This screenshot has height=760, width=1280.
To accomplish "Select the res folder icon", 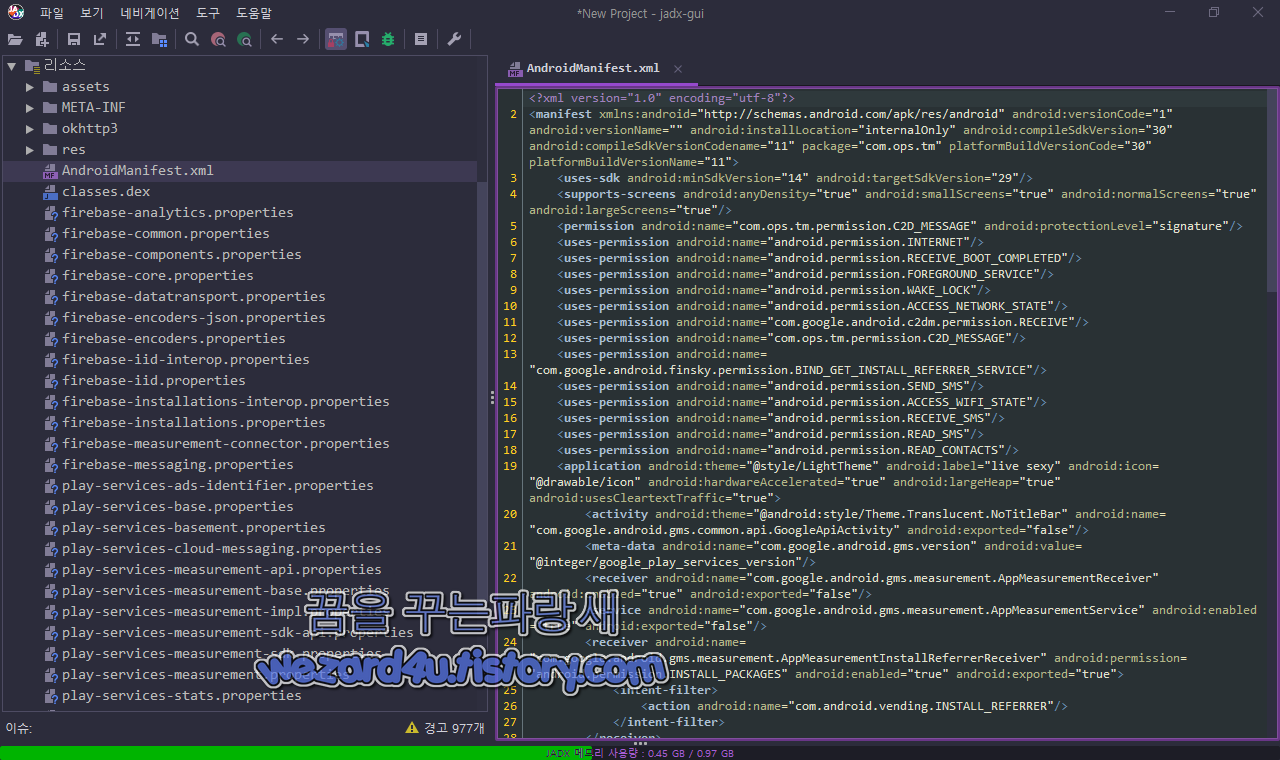I will click(x=50, y=150).
